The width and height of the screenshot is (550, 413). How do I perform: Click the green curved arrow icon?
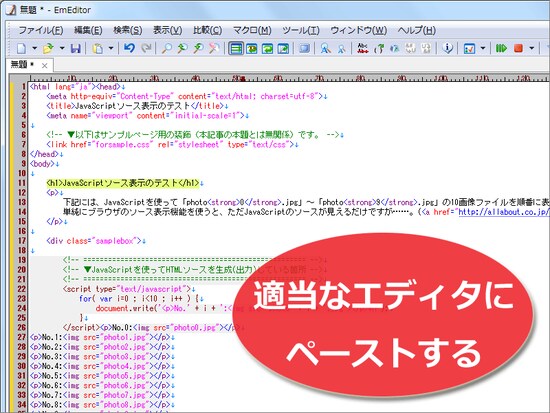coord(379,48)
